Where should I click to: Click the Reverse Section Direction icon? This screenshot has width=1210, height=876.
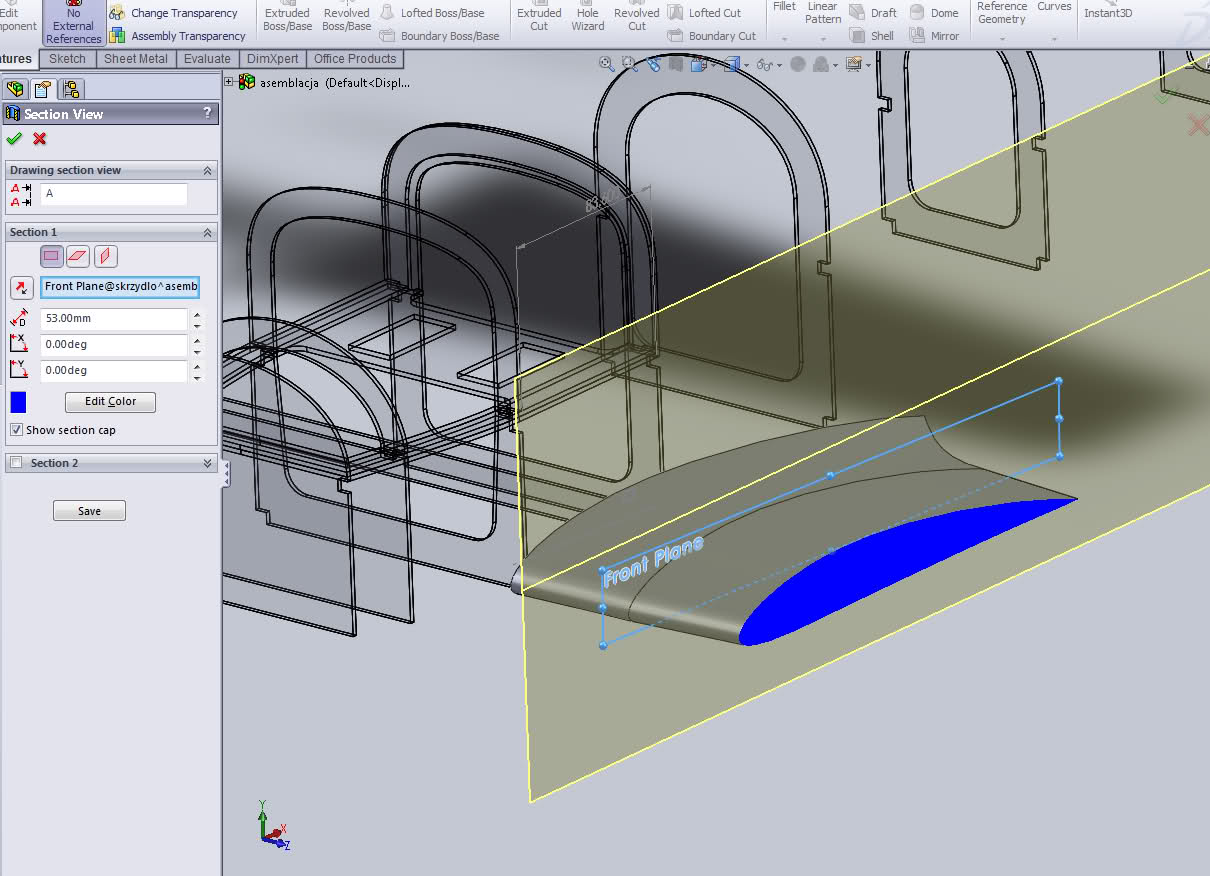tap(20, 288)
